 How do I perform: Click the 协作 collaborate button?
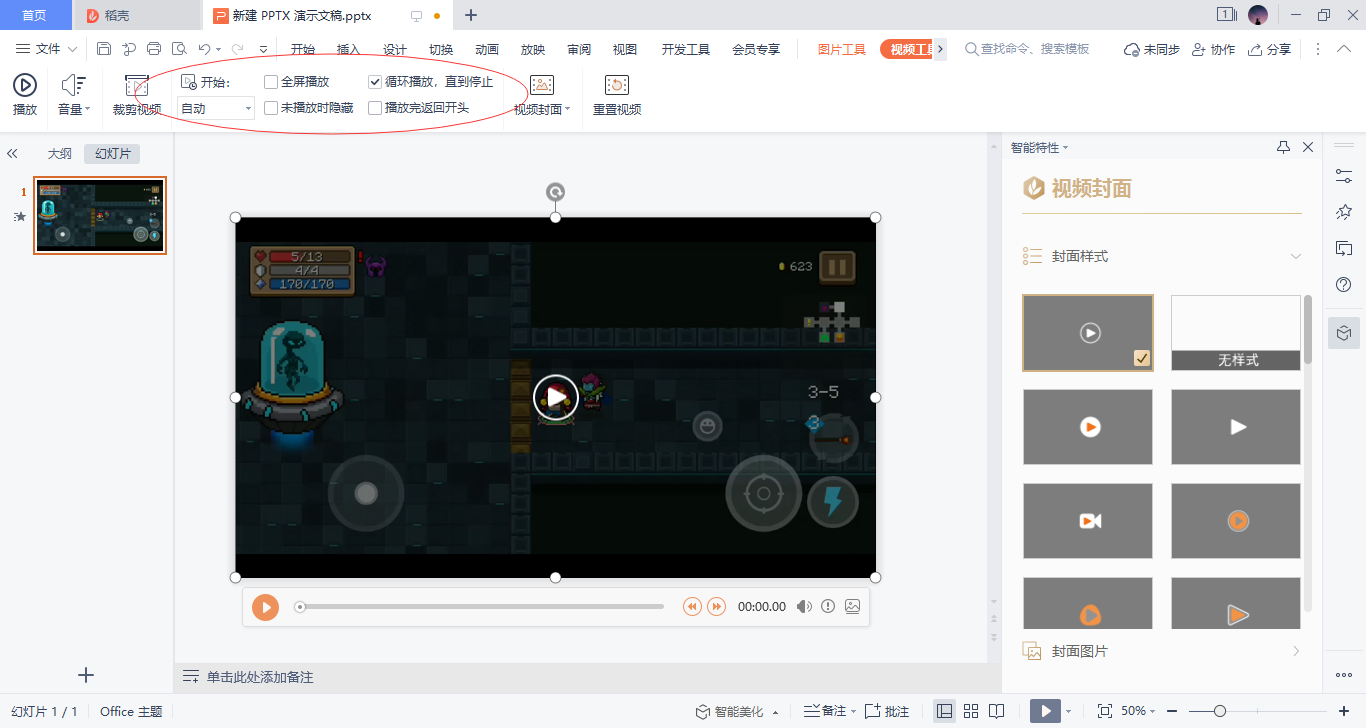coord(1213,49)
